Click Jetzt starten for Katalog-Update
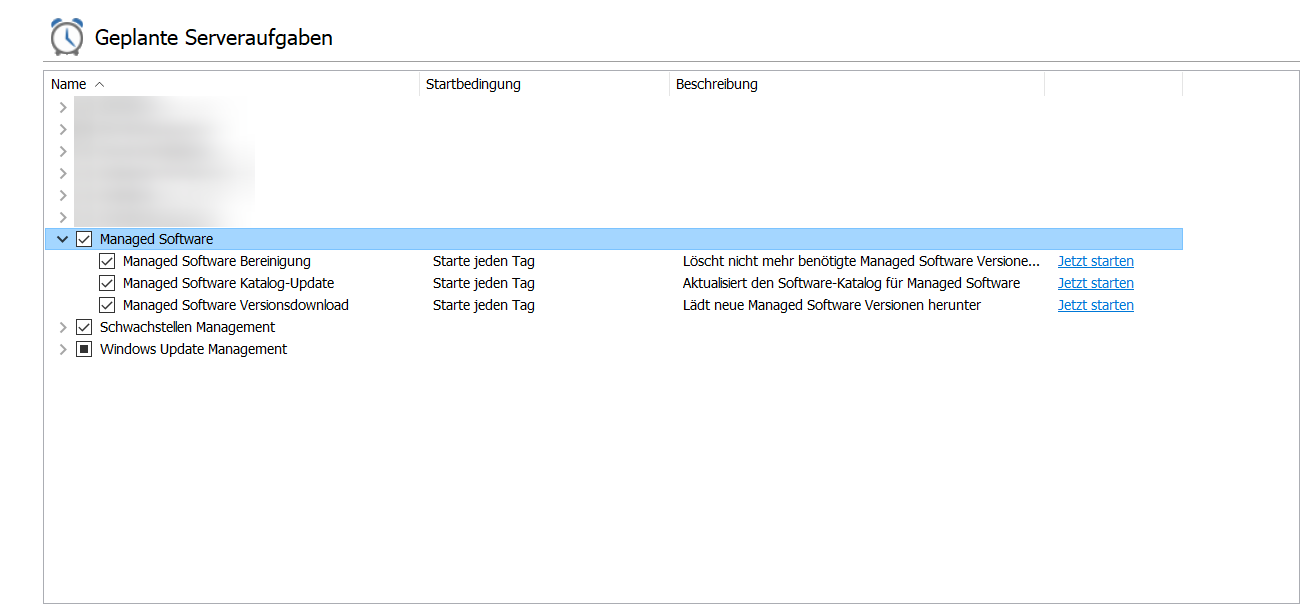This screenshot has height=615, width=1305. click(x=1095, y=283)
